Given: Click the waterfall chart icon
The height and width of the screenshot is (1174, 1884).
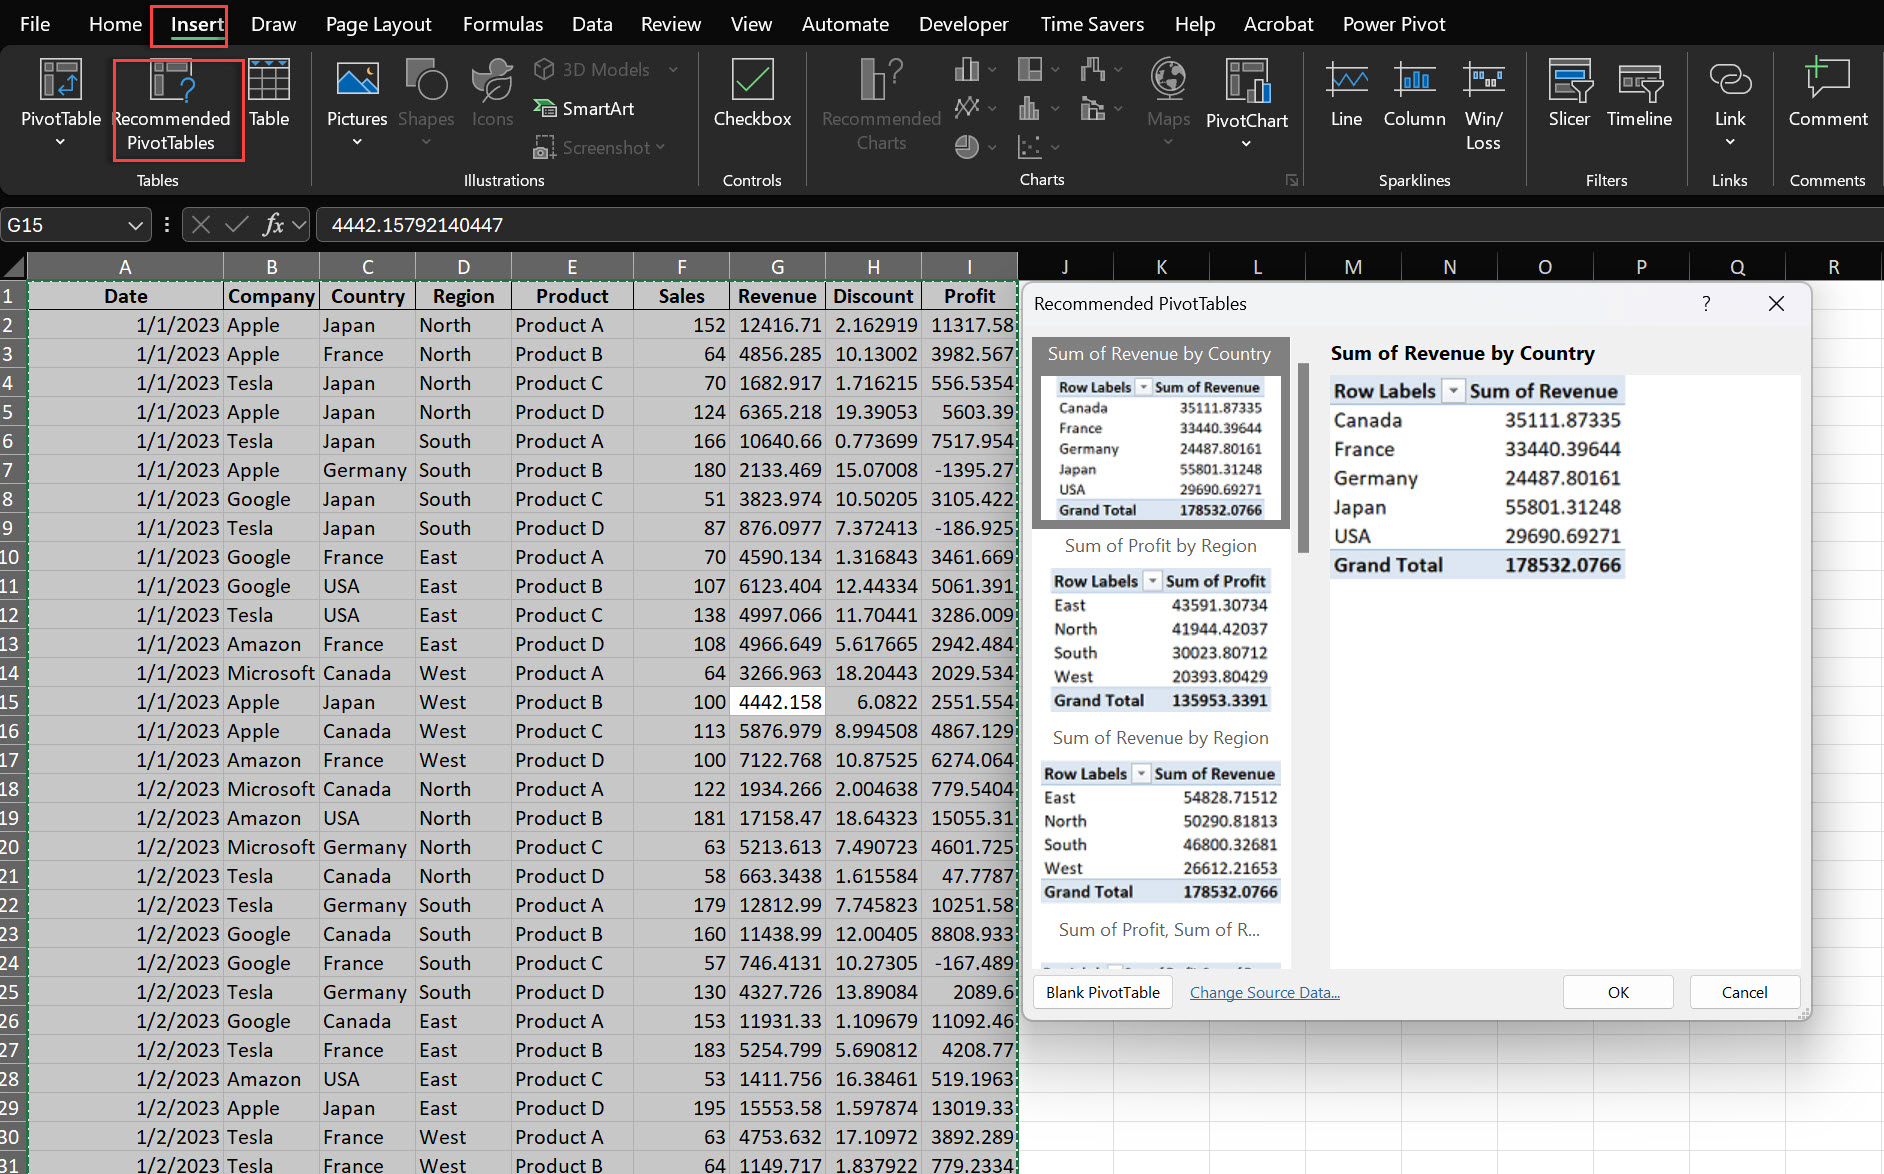Looking at the screenshot, I should tap(1092, 69).
